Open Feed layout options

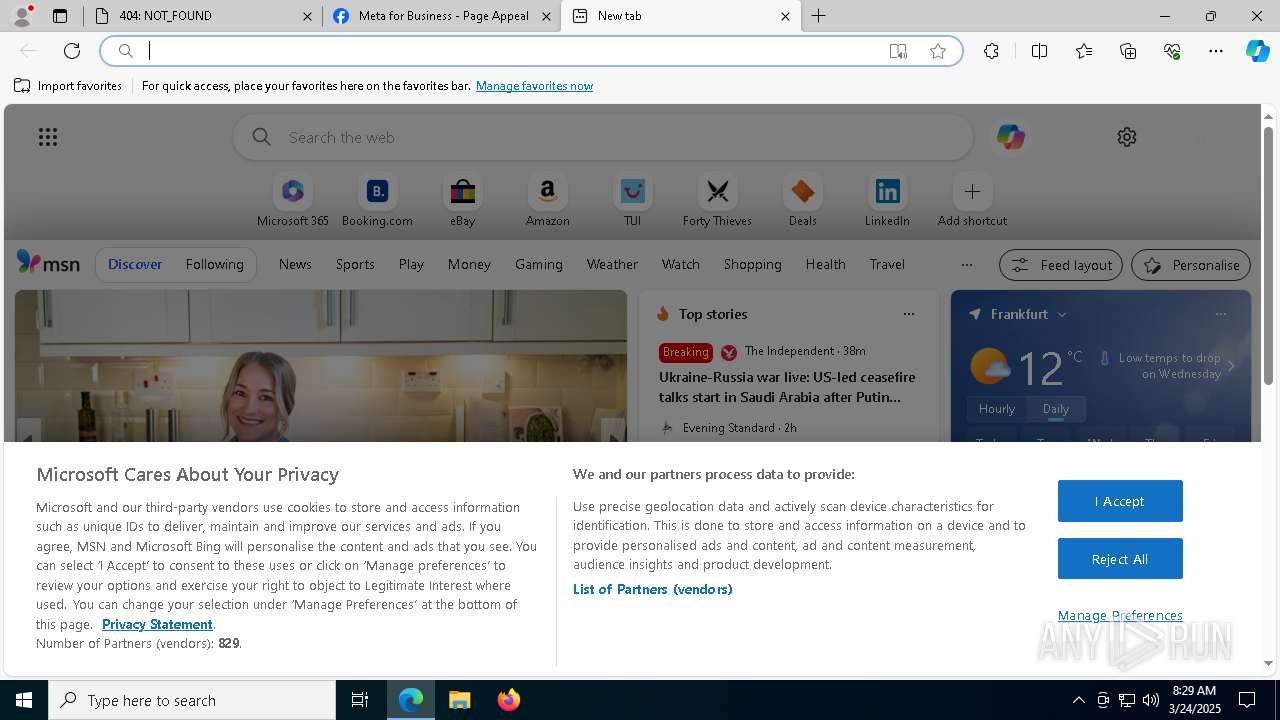[1061, 265]
